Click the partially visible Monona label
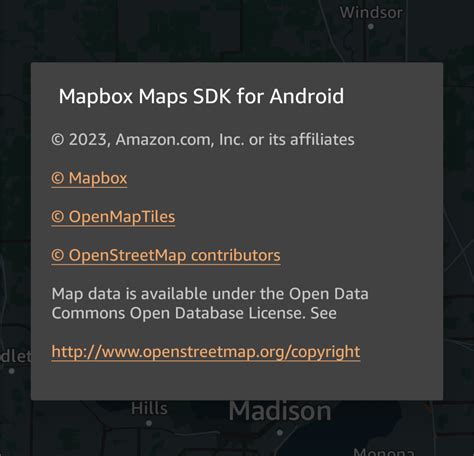The image size is (474, 456). [x=384, y=452]
